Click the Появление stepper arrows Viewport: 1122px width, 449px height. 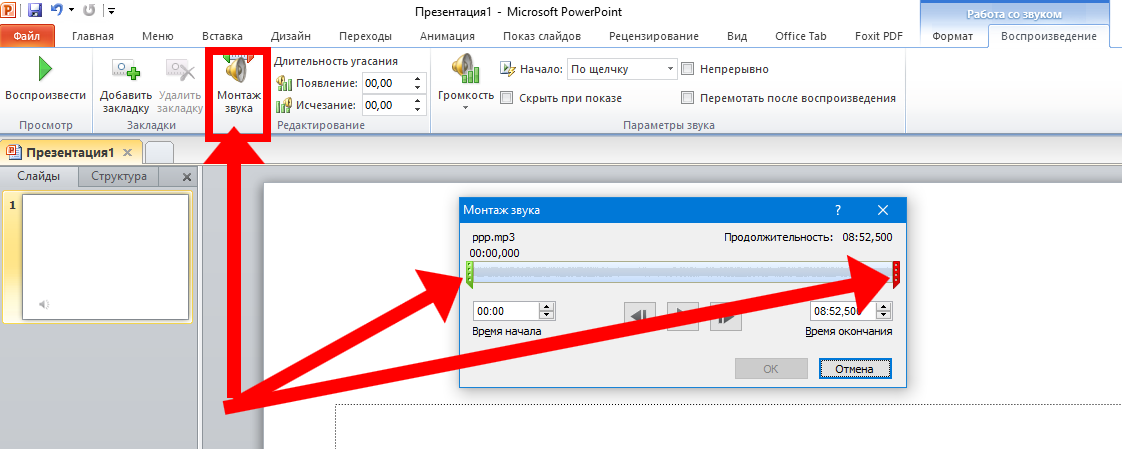419,83
